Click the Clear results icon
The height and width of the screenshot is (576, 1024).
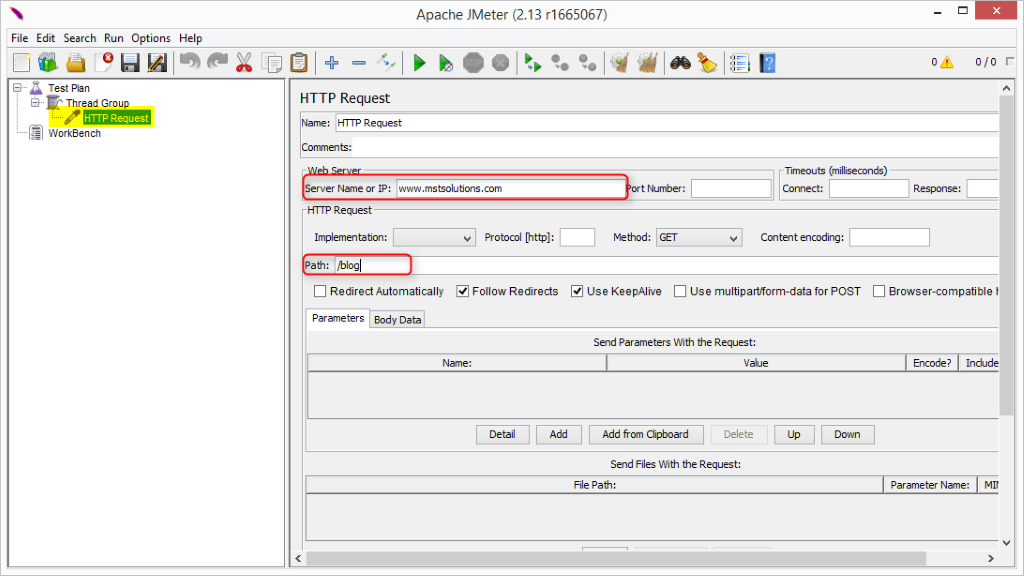(620, 63)
